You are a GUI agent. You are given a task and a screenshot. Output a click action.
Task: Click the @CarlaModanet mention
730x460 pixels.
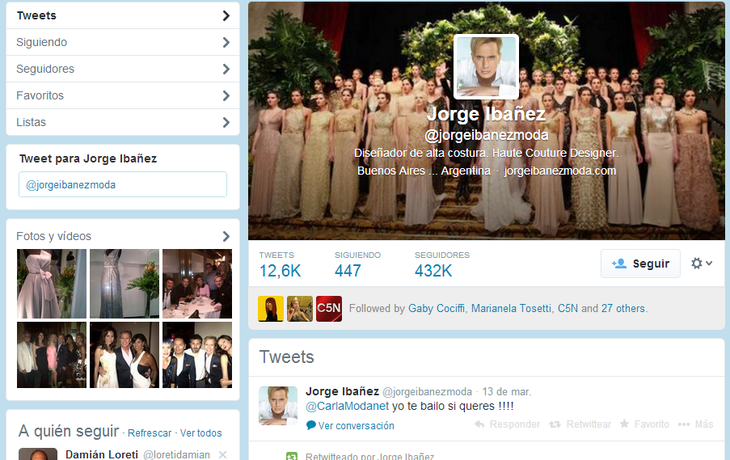pos(347,406)
